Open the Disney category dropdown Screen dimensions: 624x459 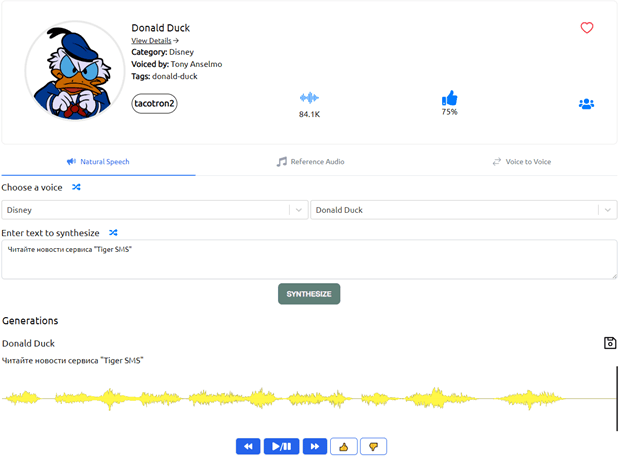tap(297, 210)
